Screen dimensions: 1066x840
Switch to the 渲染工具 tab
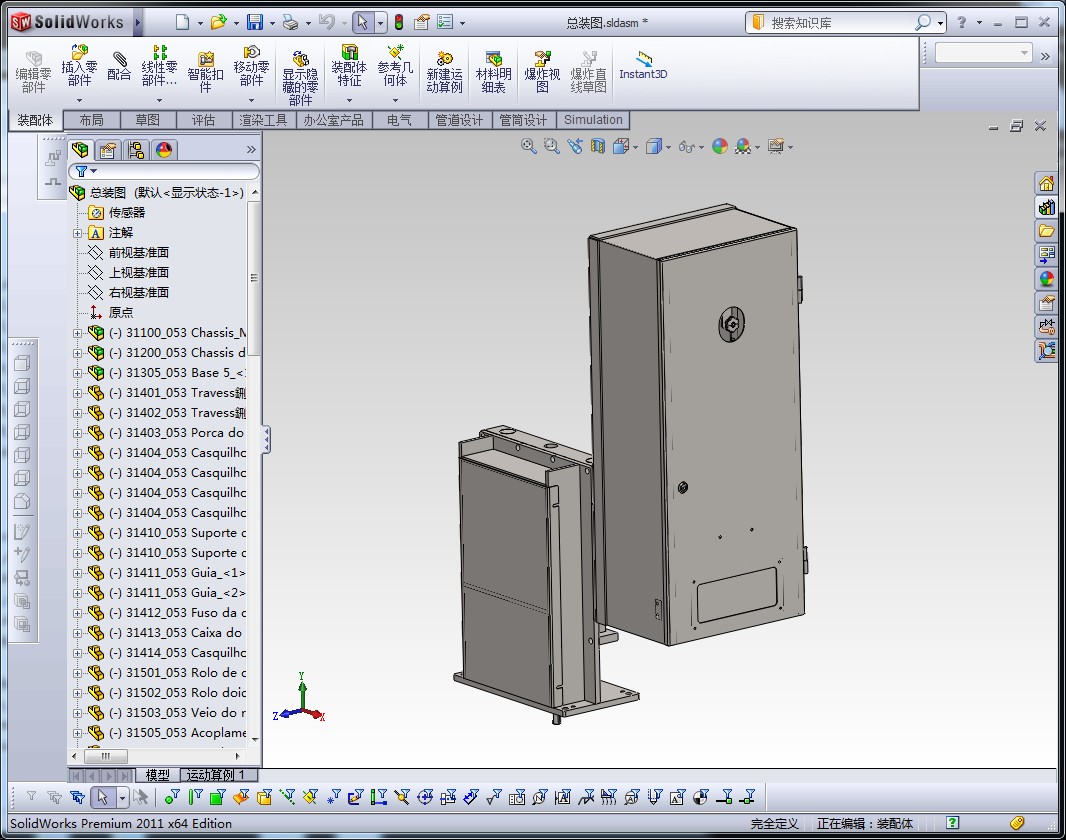click(x=263, y=120)
